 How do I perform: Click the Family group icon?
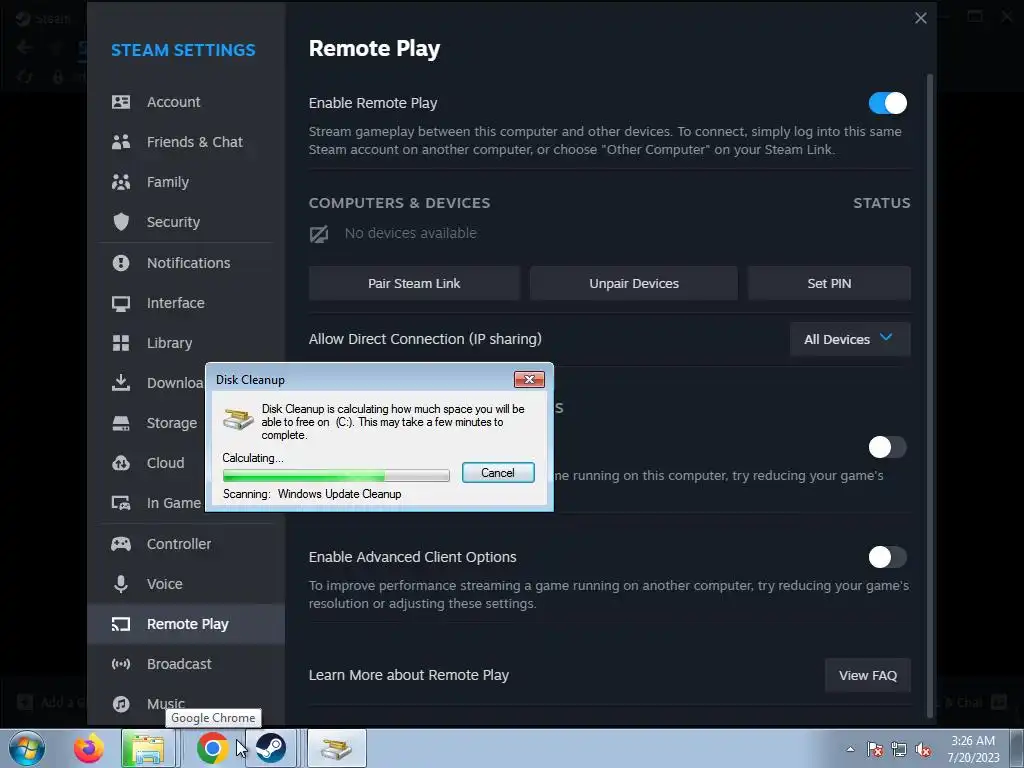click(x=121, y=182)
